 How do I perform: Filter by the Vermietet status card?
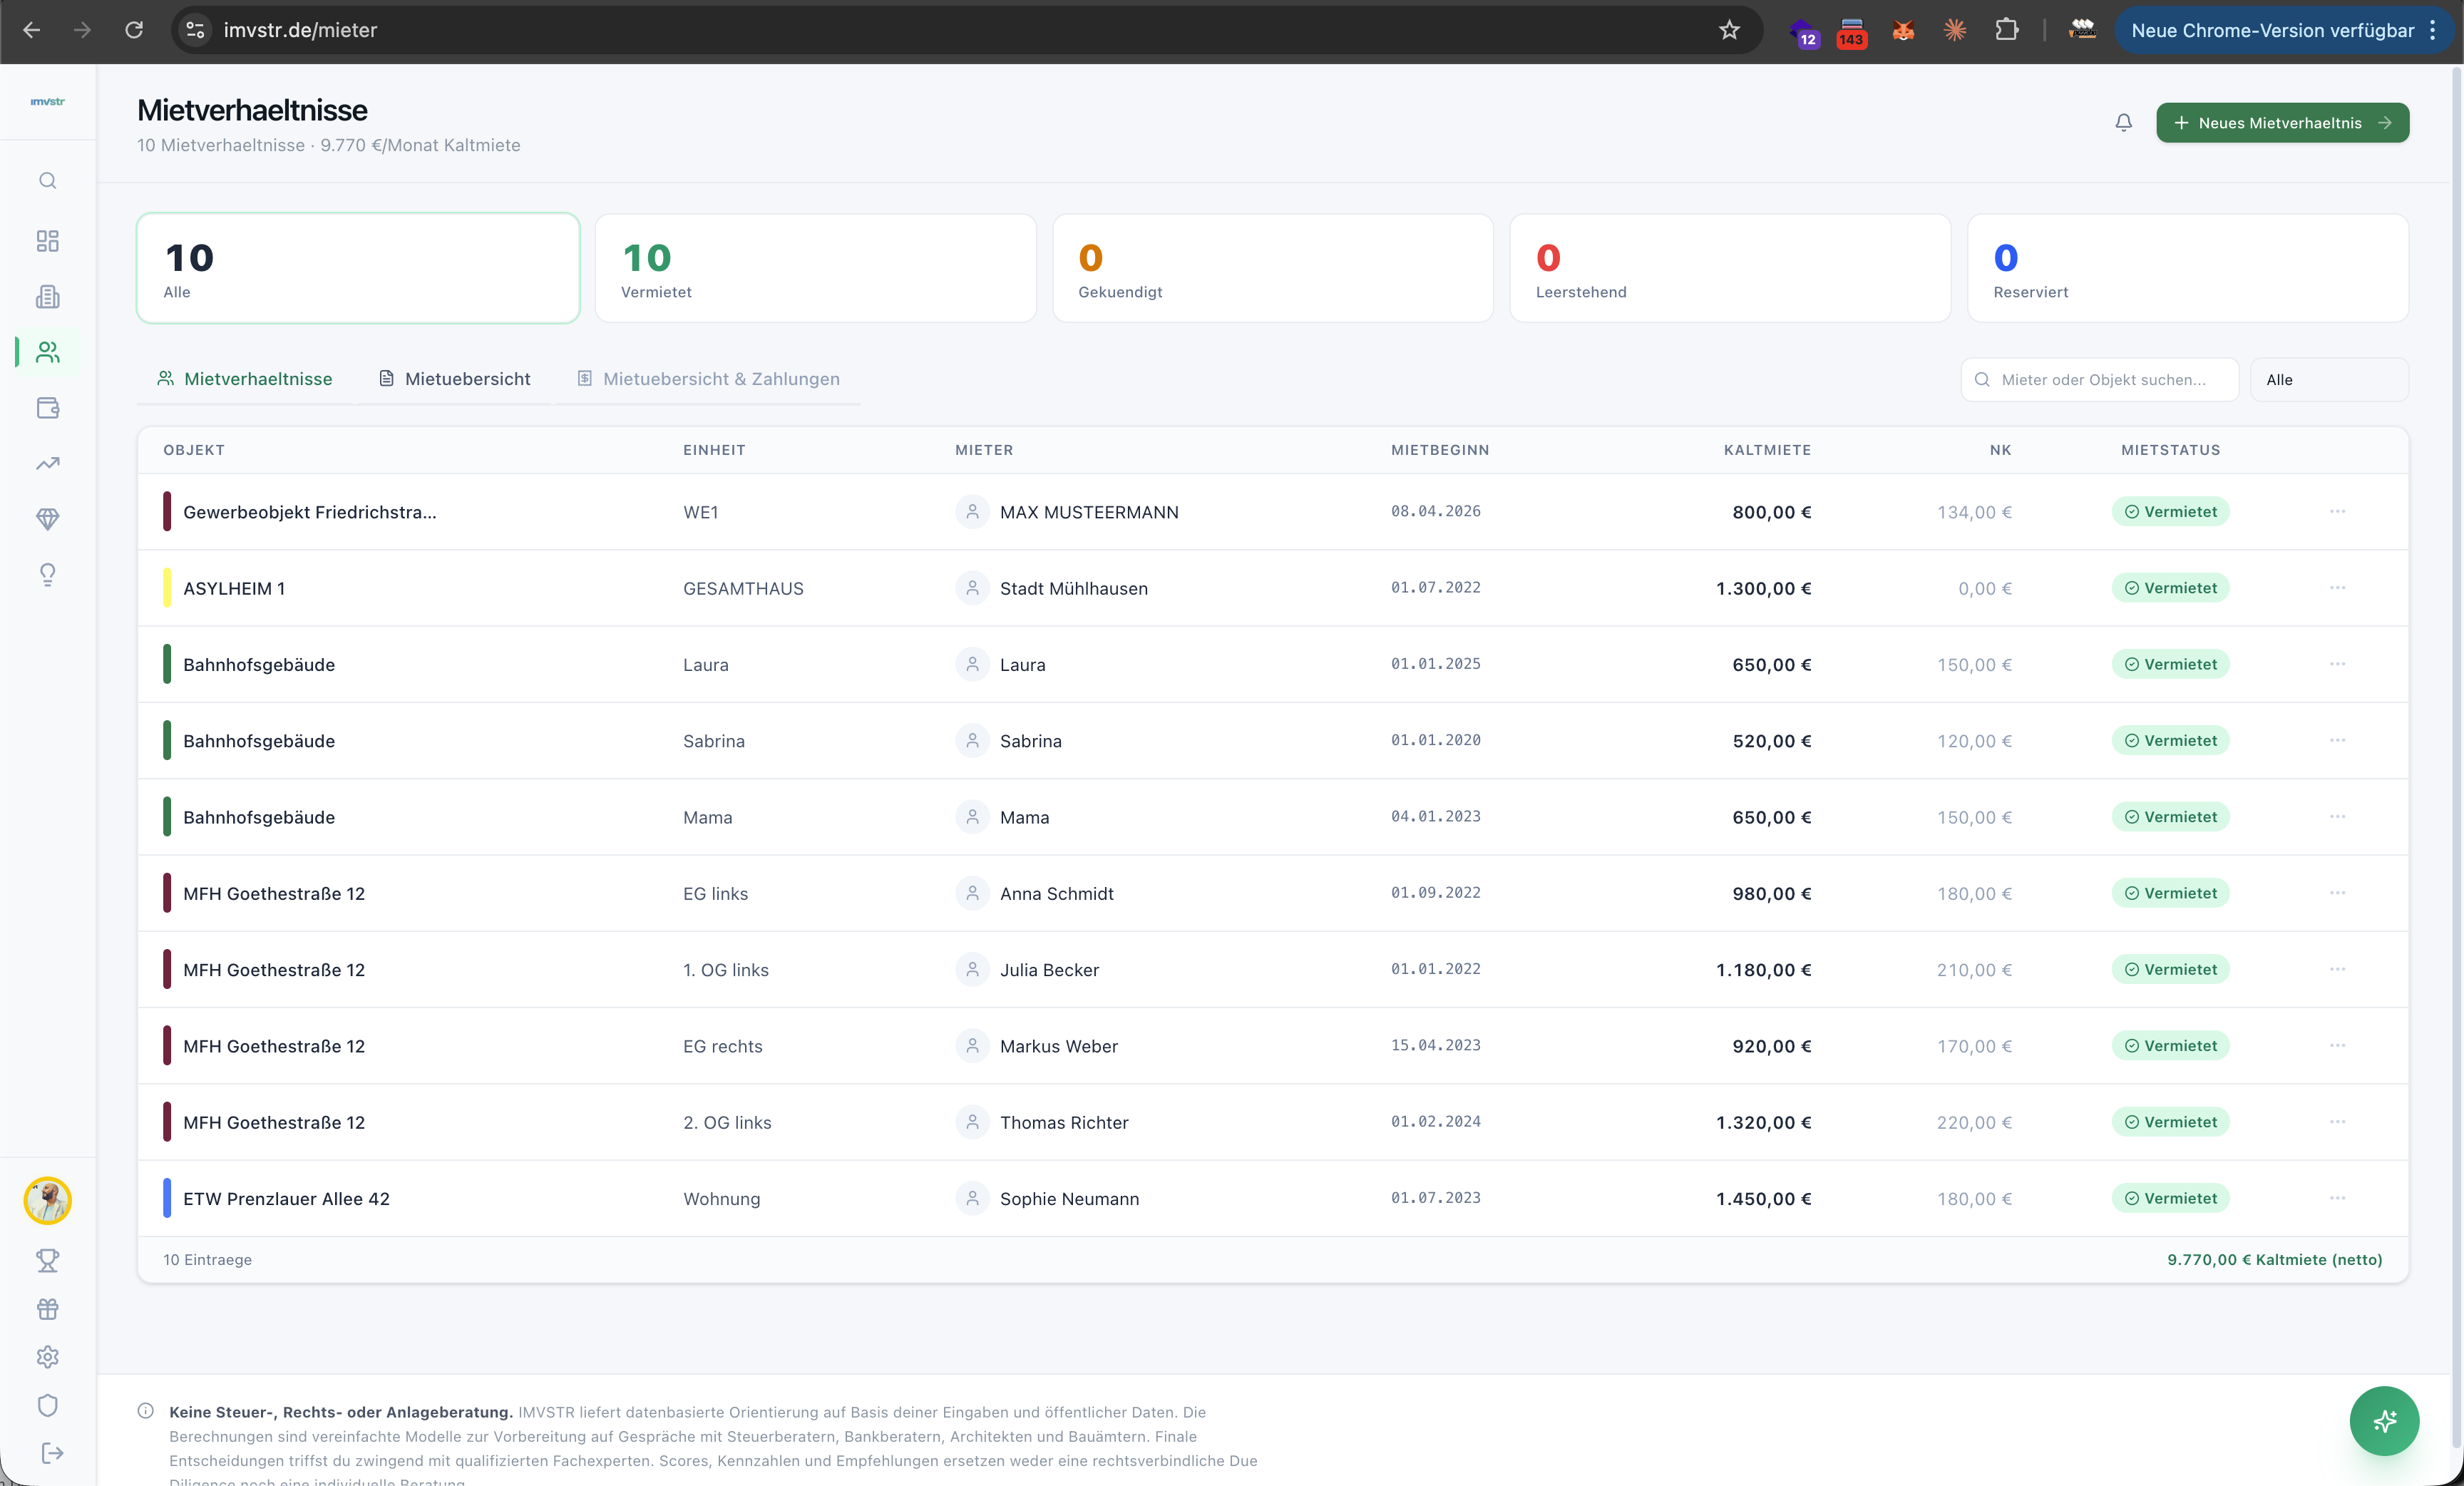[815, 268]
